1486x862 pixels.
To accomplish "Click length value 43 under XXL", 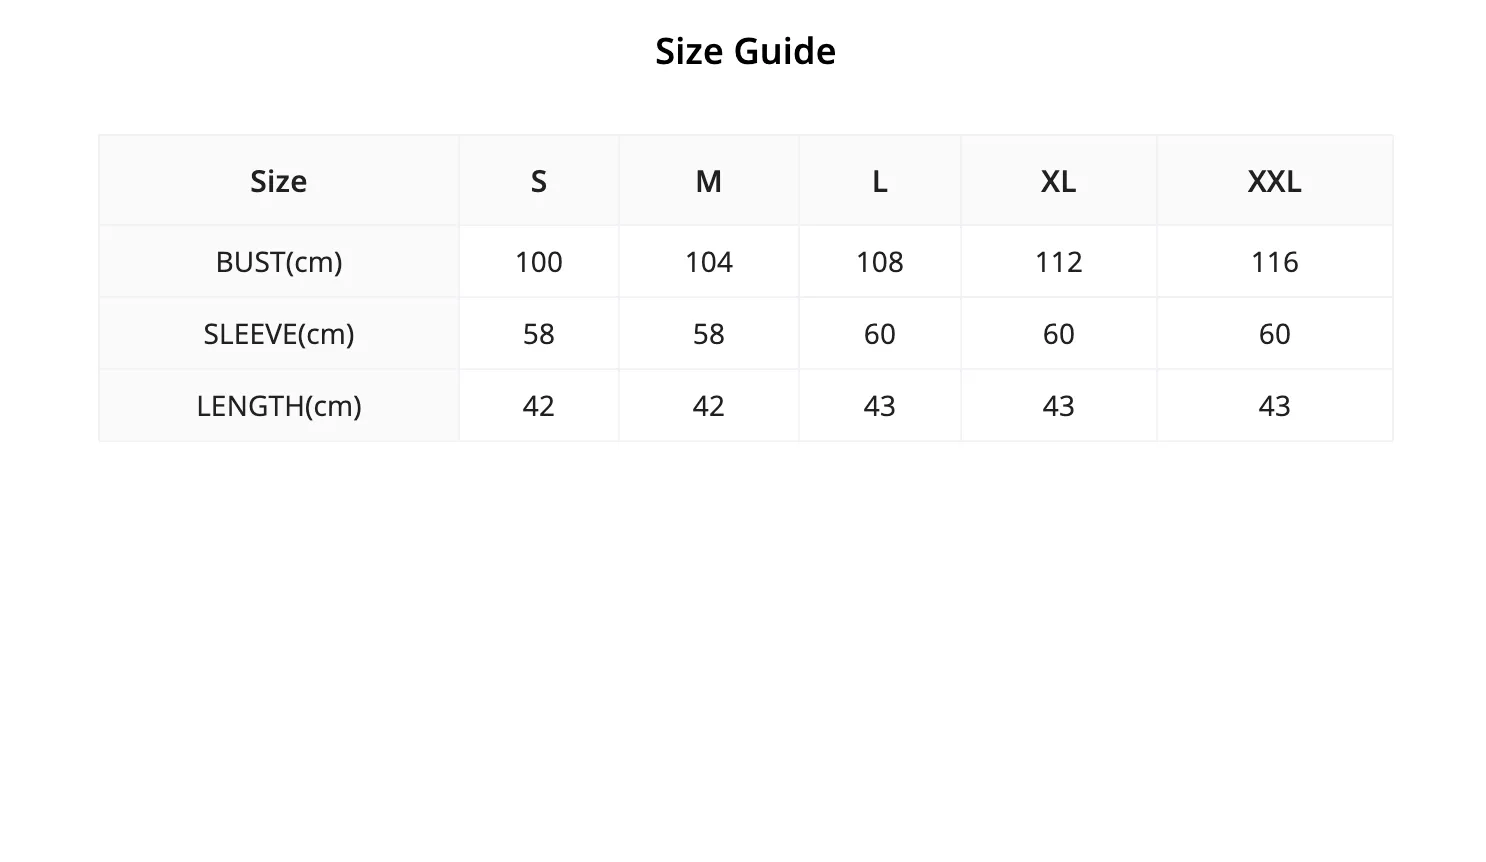I will [x=1275, y=406].
